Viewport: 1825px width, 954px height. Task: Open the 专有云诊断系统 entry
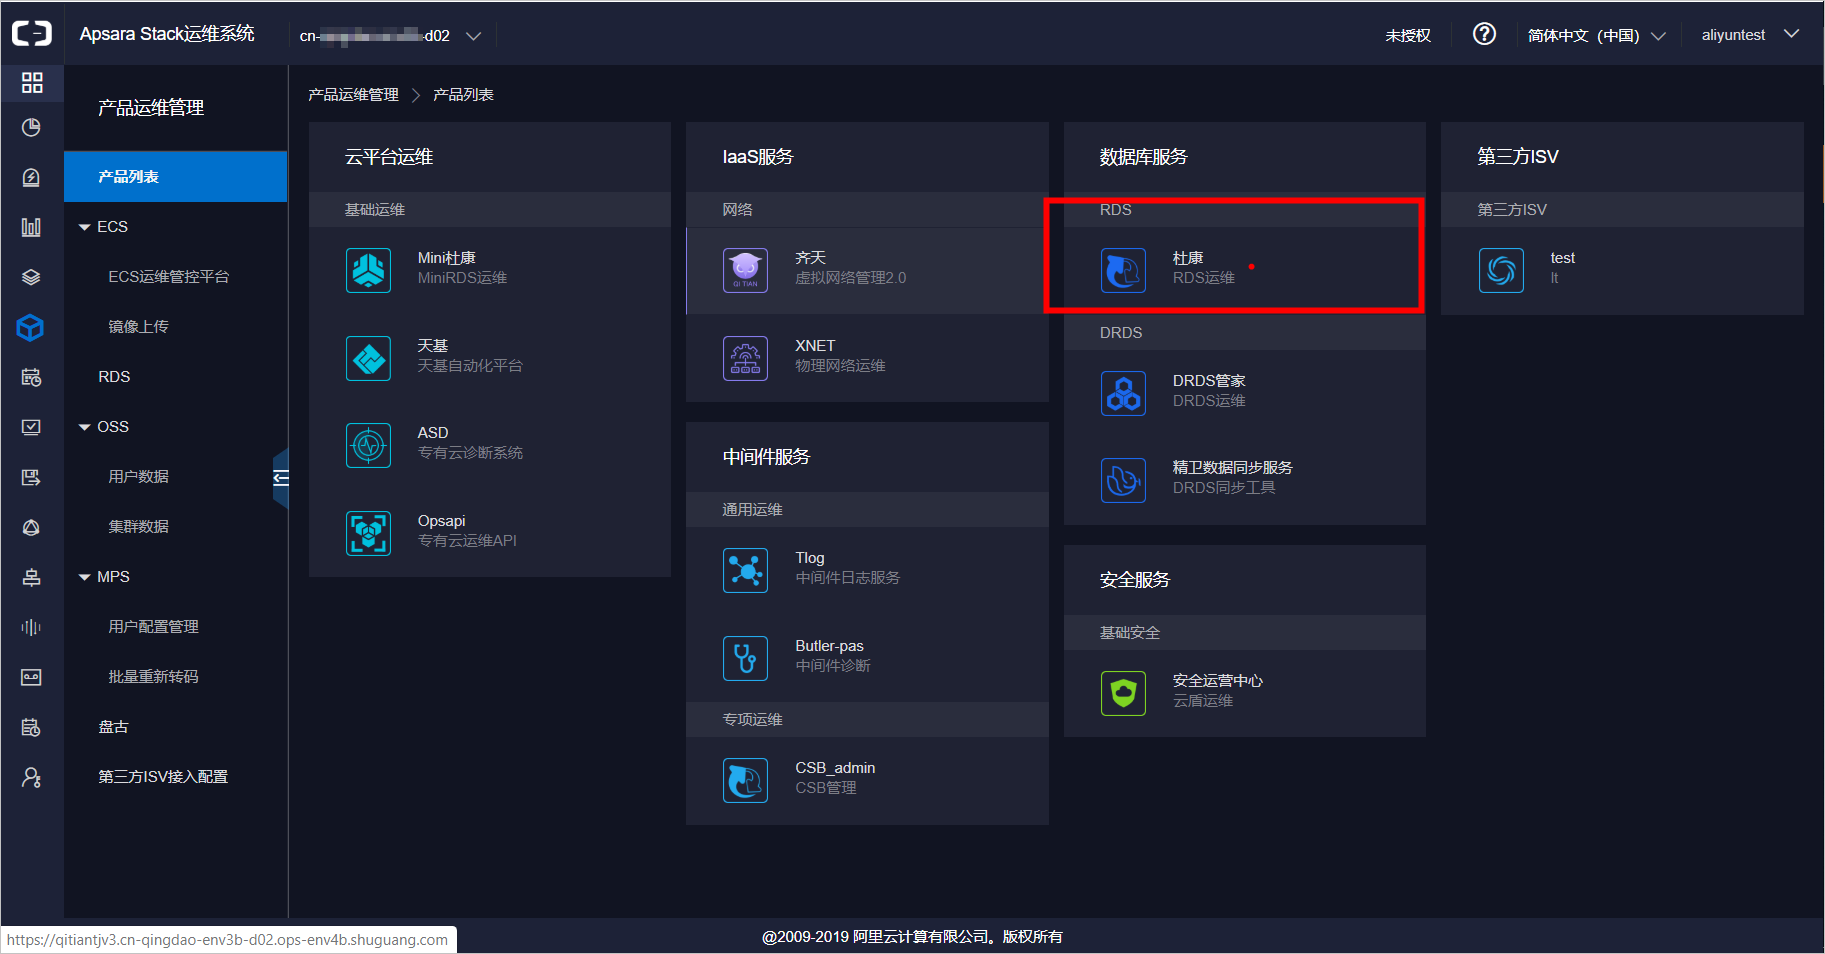click(x=470, y=453)
